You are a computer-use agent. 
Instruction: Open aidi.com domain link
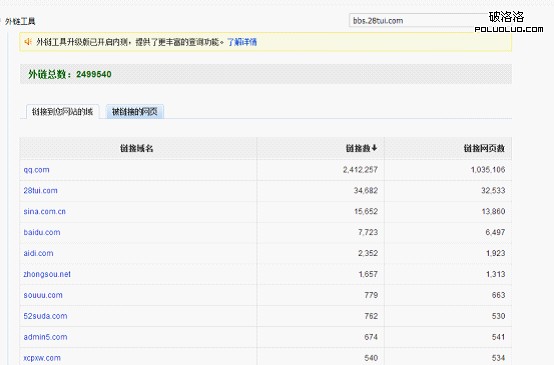pos(38,253)
